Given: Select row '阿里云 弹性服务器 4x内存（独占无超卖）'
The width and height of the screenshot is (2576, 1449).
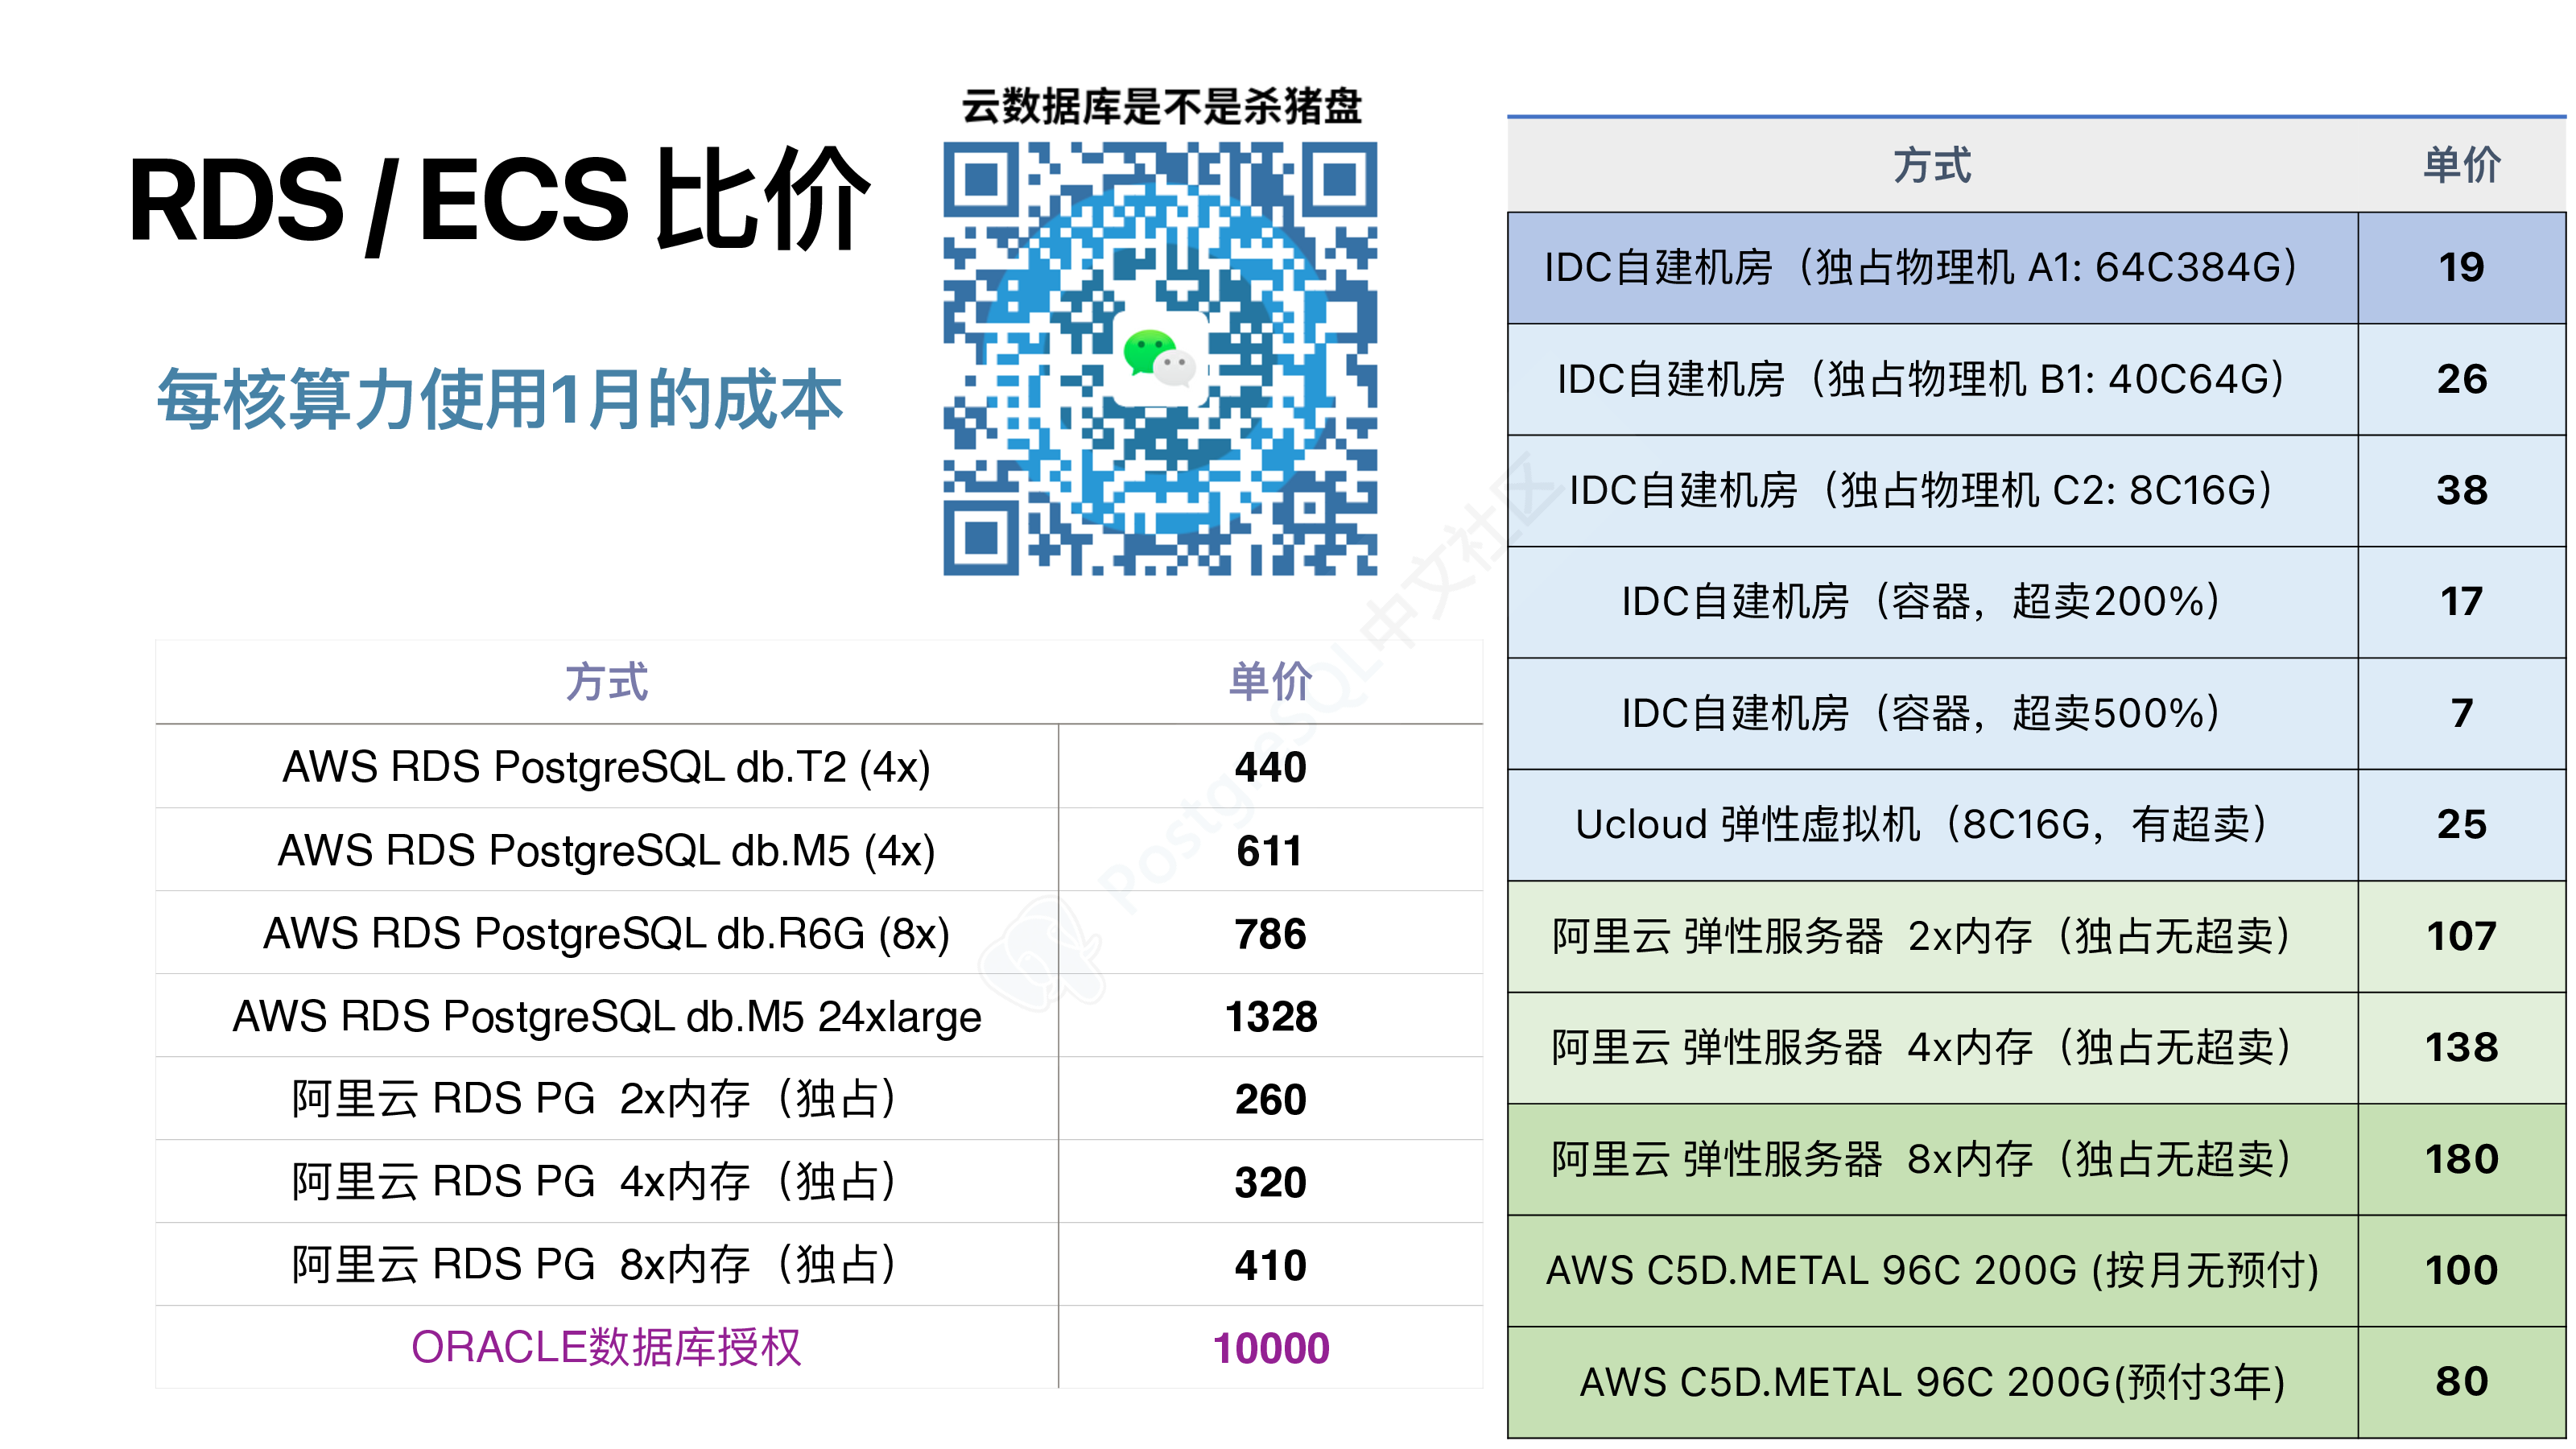Looking at the screenshot, I should tap(2037, 1048).
